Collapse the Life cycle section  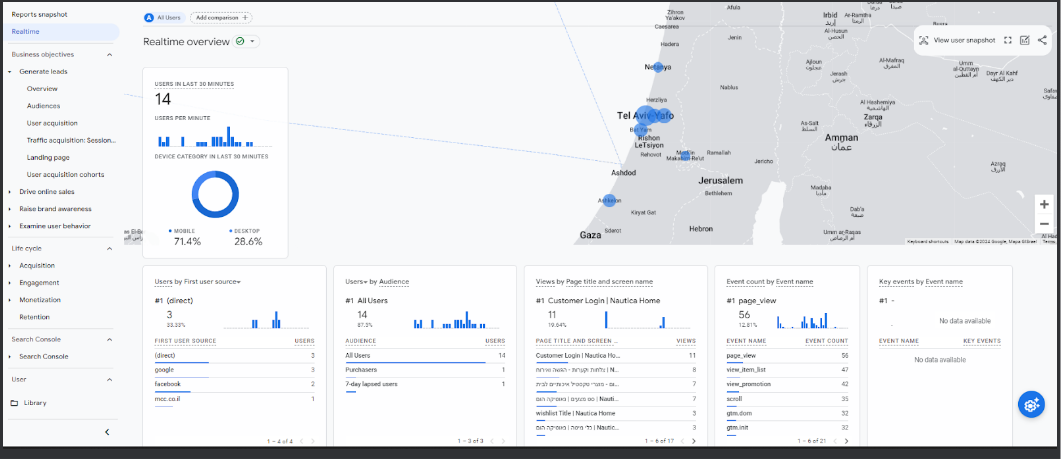[x=109, y=249]
